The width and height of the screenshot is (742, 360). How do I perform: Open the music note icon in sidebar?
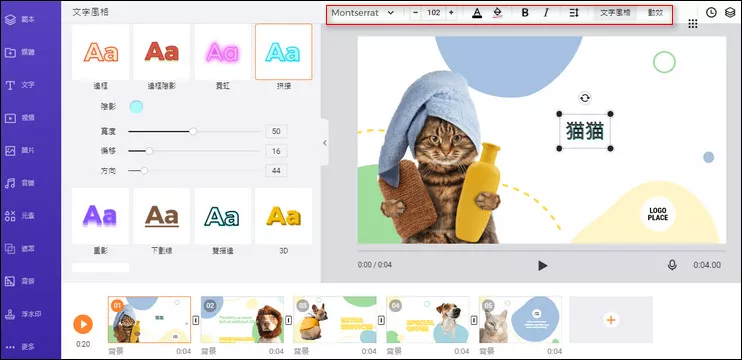coord(10,183)
